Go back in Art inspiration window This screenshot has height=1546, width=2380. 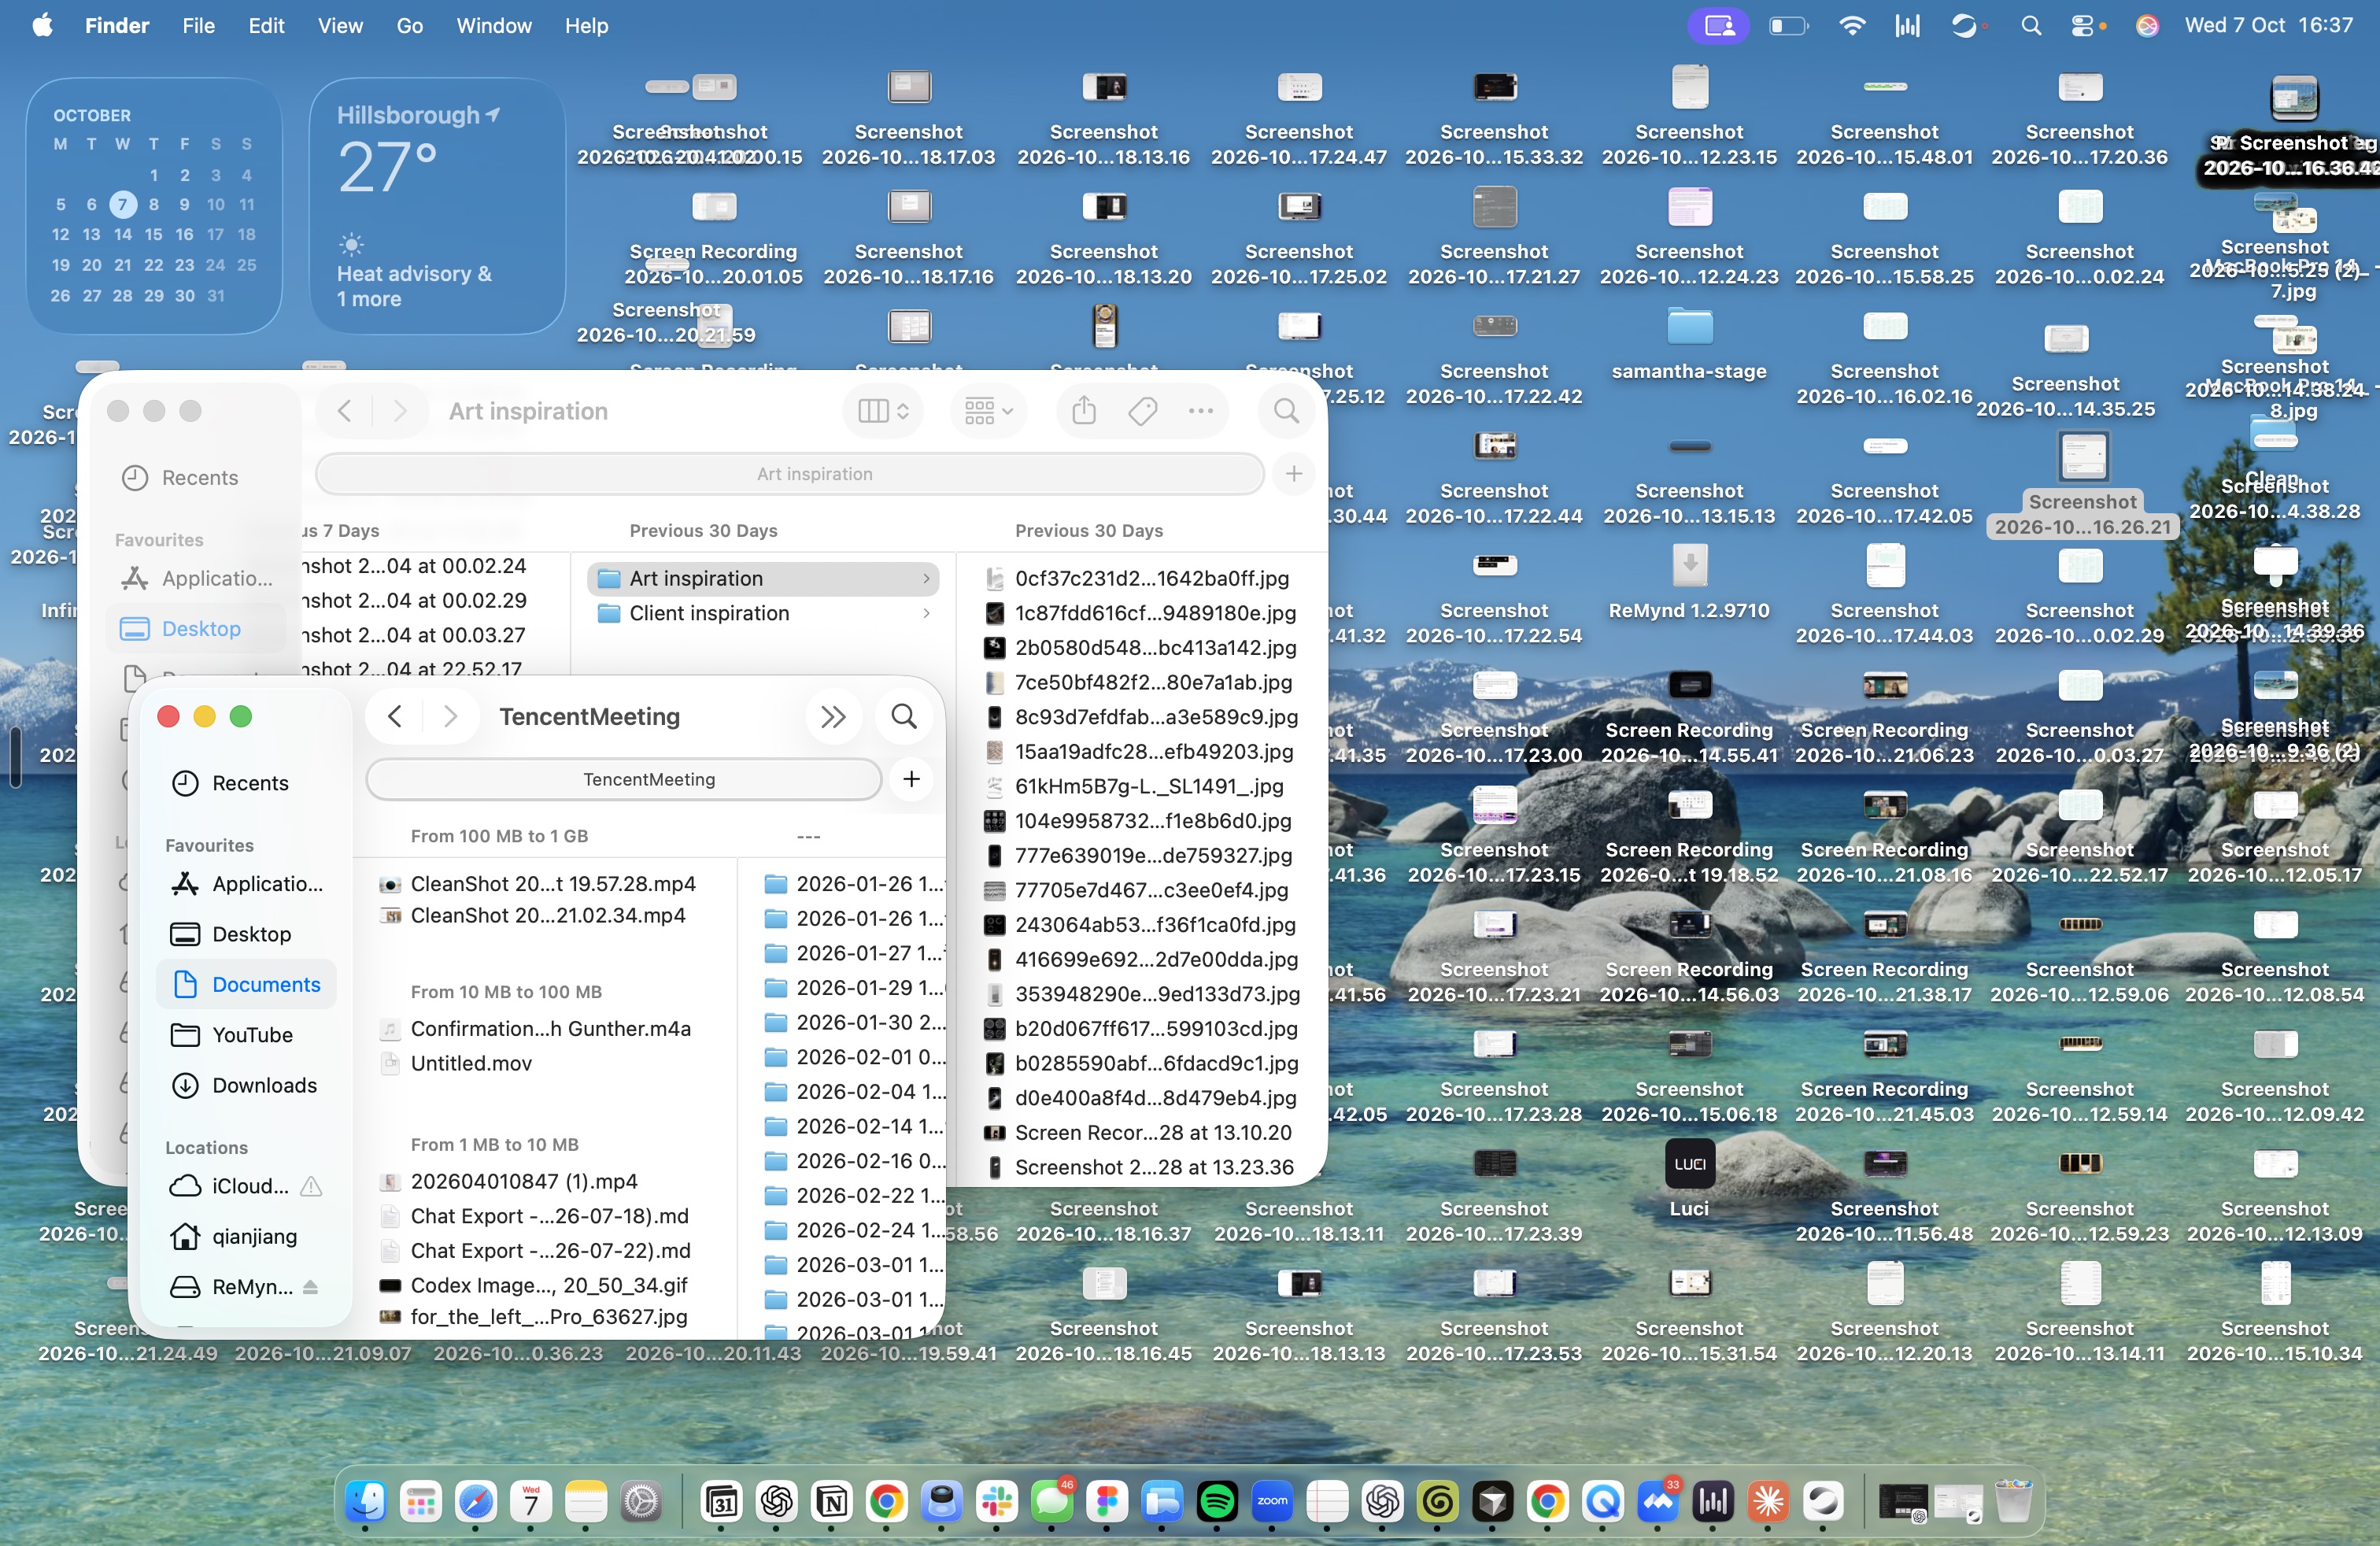[x=344, y=411]
